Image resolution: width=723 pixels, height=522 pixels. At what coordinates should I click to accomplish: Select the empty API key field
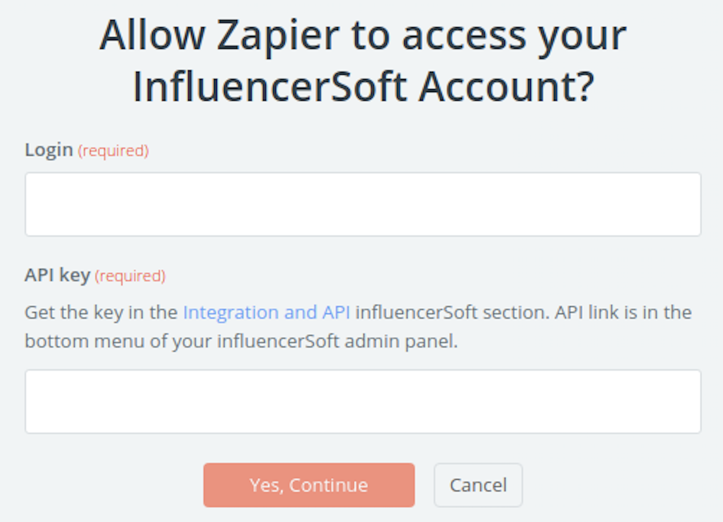click(362, 401)
